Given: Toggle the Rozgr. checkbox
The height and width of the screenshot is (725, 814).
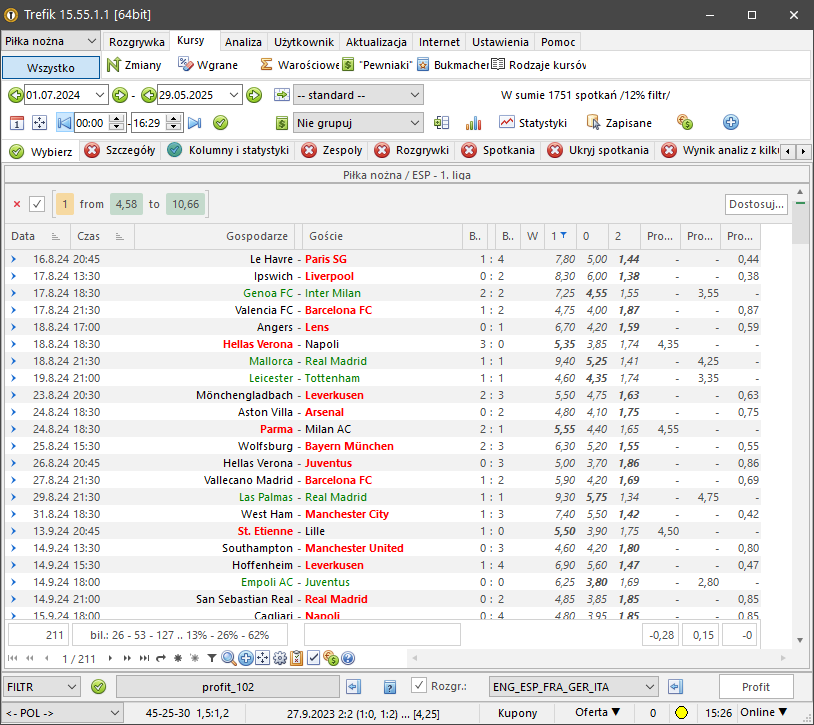Looking at the screenshot, I should point(419,686).
